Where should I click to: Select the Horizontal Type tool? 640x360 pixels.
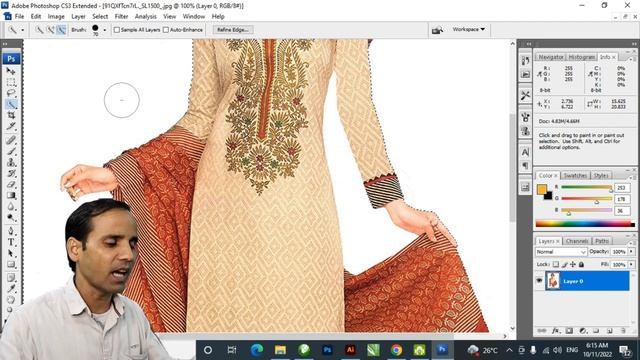11,242
